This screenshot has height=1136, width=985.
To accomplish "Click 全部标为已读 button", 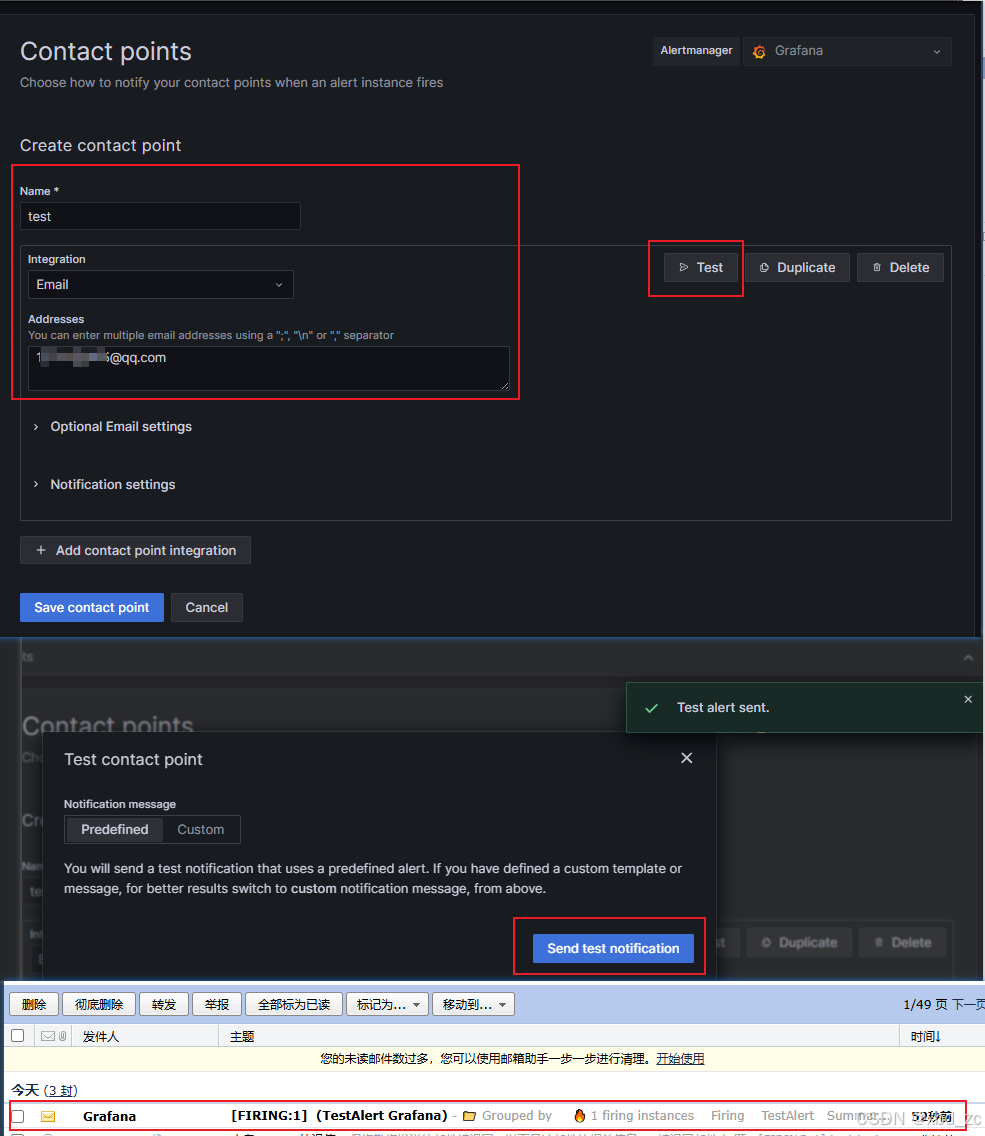I will pos(294,1004).
